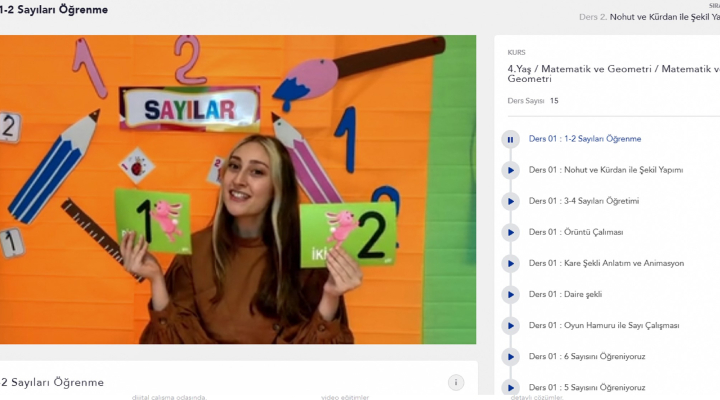Open lesson link Daire şekli
Image resolution: width=720 pixels, height=400 pixels.
(565, 294)
